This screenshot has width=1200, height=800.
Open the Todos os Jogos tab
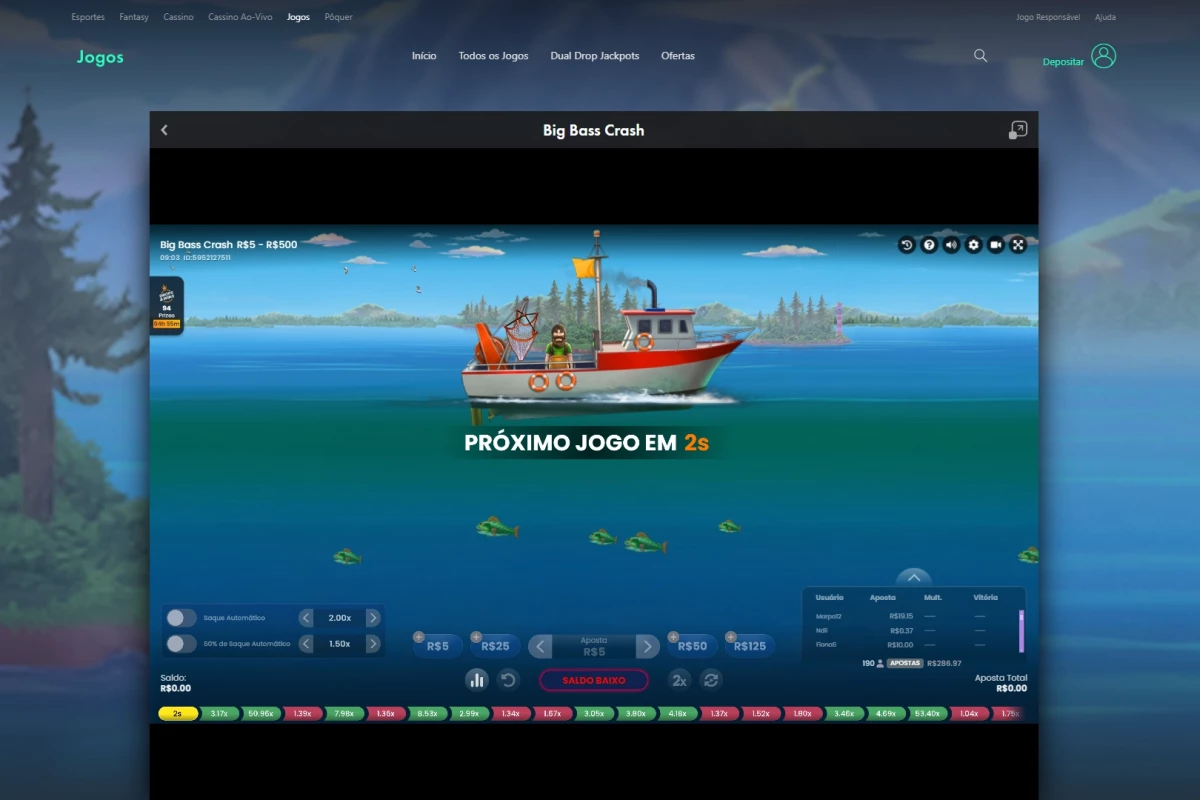click(x=493, y=56)
